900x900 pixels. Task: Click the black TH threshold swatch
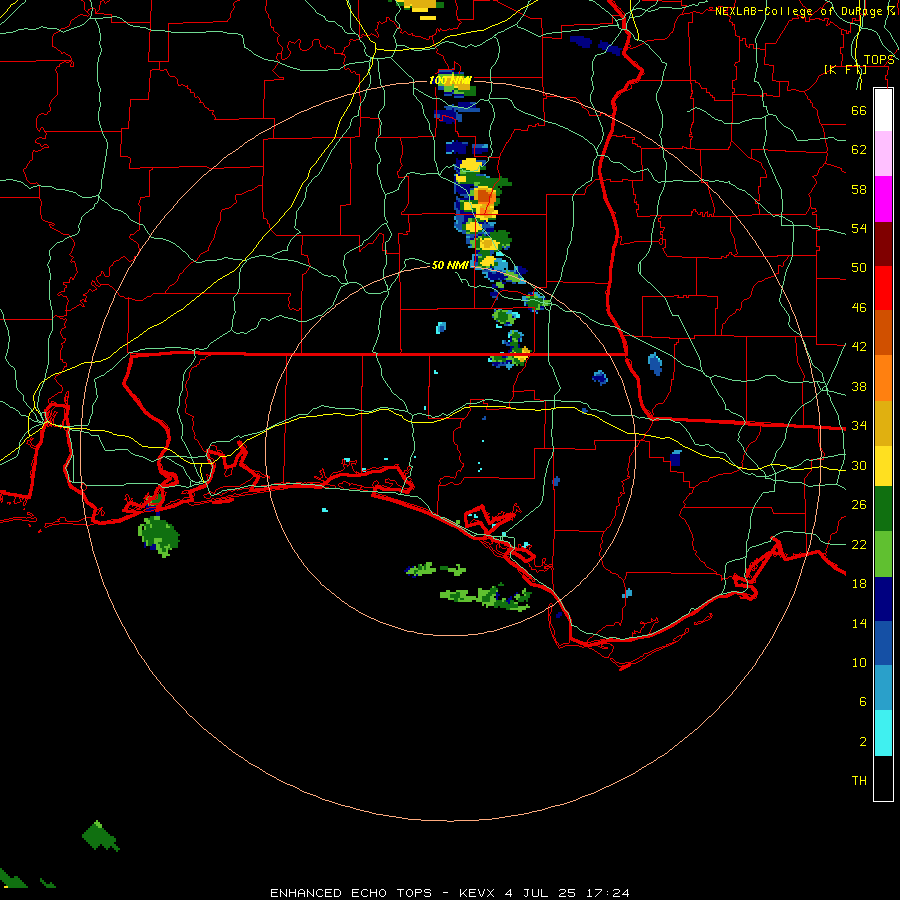click(883, 778)
